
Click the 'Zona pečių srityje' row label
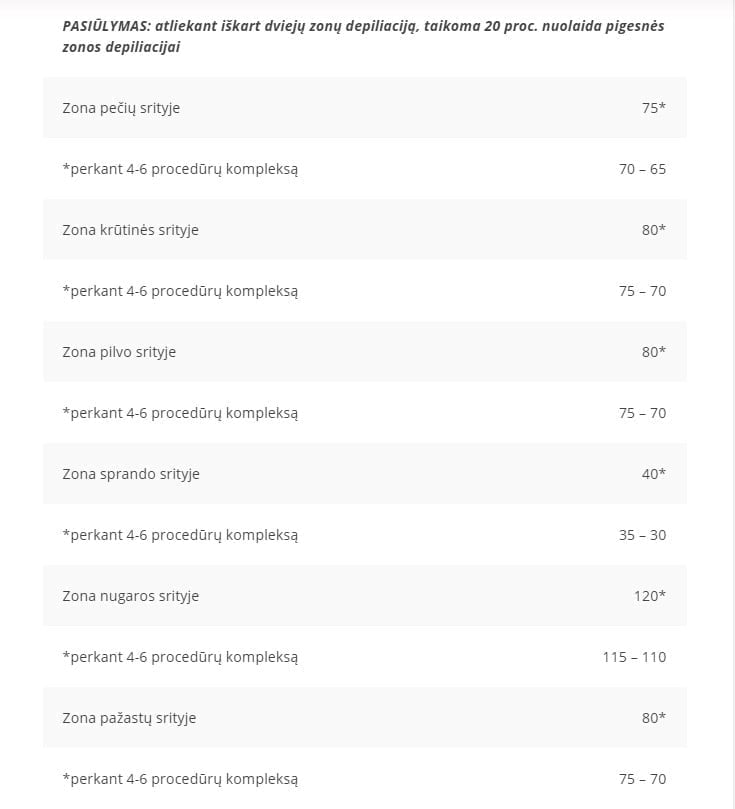click(x=121, y=108)
